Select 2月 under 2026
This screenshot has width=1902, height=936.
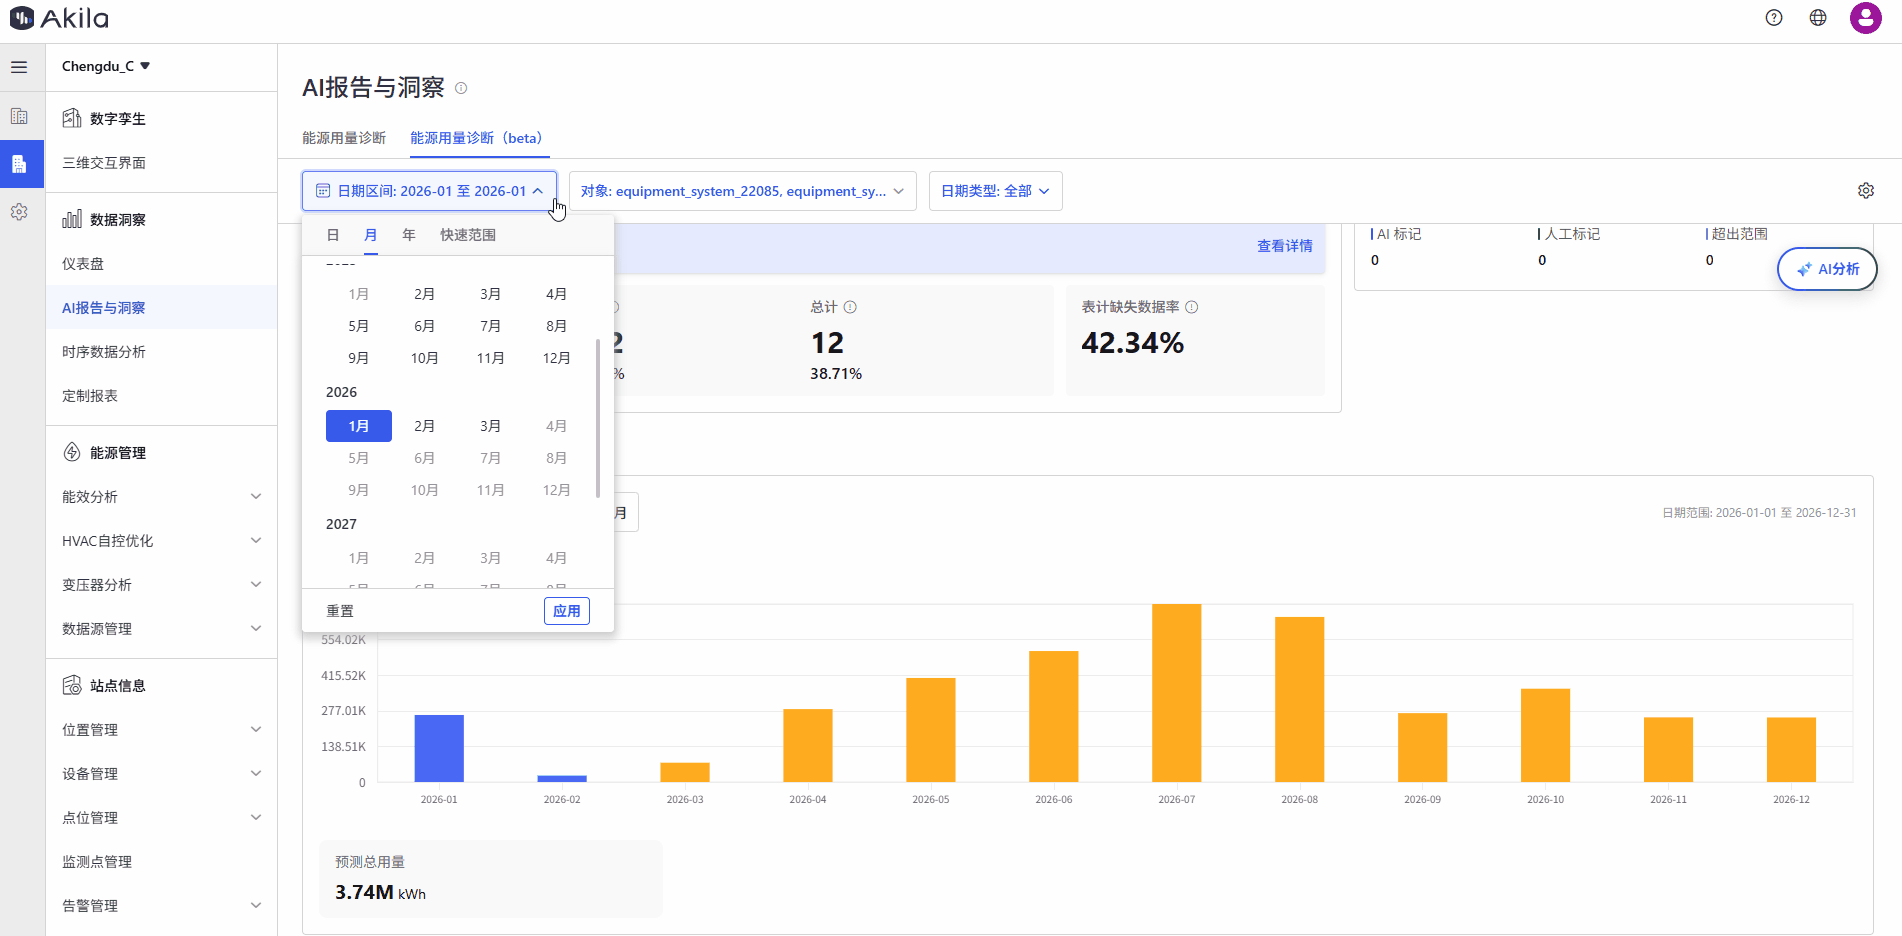click(424, 426)
